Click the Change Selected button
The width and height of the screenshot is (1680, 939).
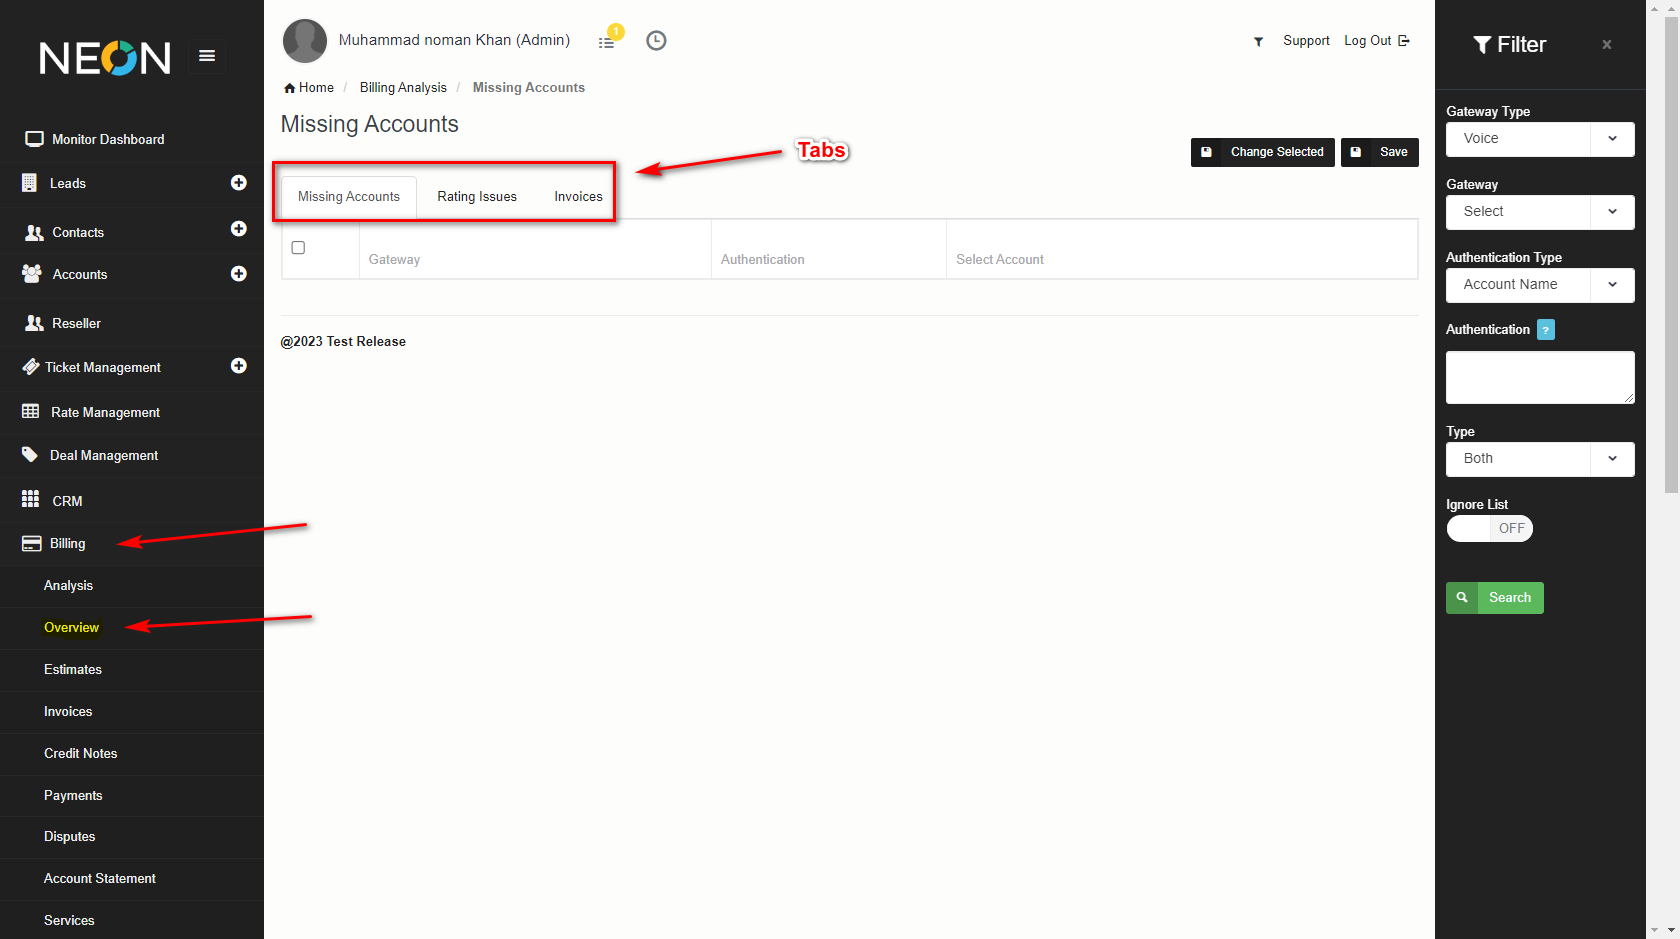(1263, 152)
